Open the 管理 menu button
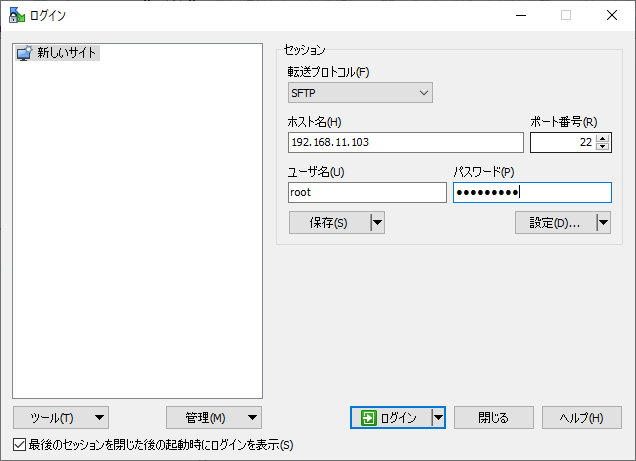Viewport: 636px width, 461px height. point(213,418)
